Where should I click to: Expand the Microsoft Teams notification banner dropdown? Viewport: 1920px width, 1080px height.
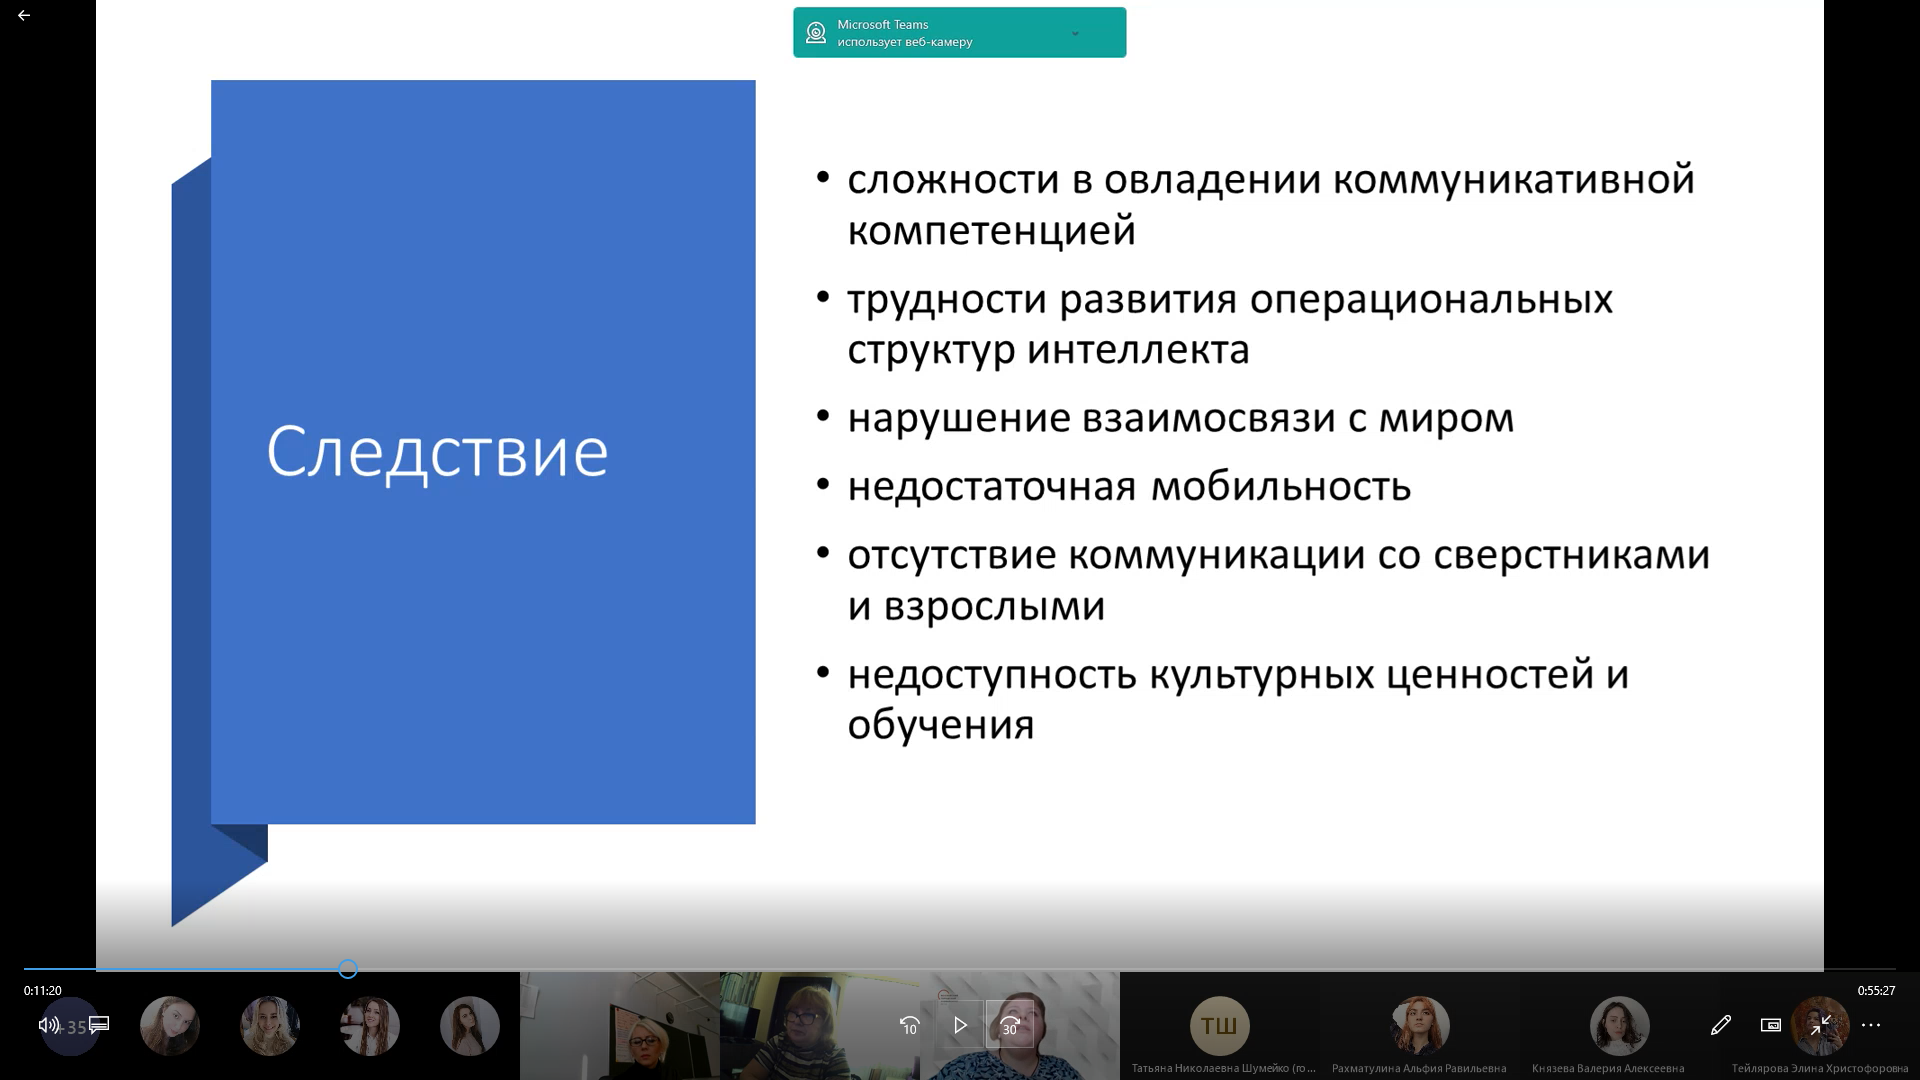tap(1075, 33)
